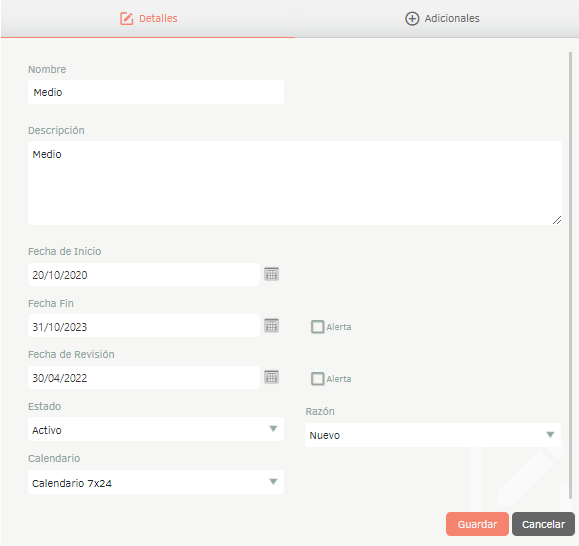
Task: Click the Adicionales plus circle icon
Action: [412, 18]
